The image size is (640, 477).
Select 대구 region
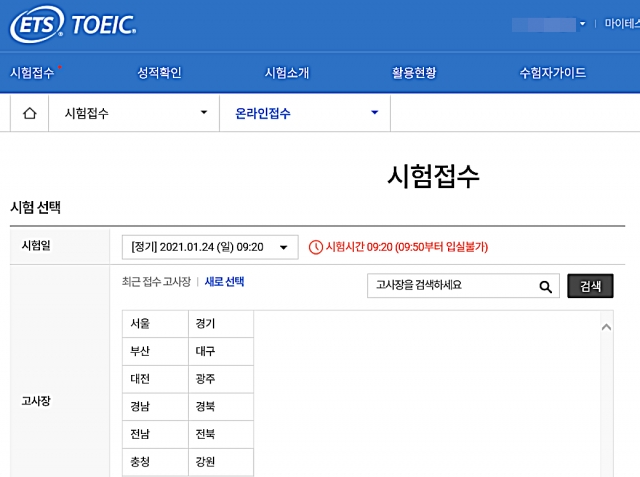pyautogui.click(x=221, y=351)
